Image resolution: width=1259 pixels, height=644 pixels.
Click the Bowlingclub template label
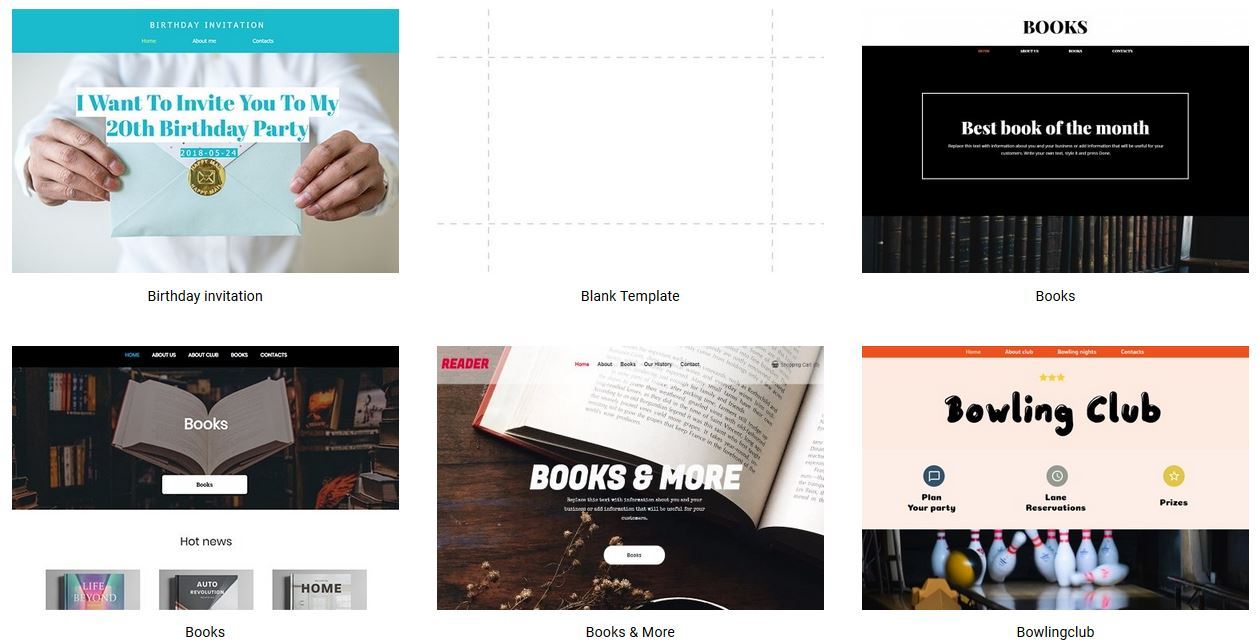point(1055,632)
